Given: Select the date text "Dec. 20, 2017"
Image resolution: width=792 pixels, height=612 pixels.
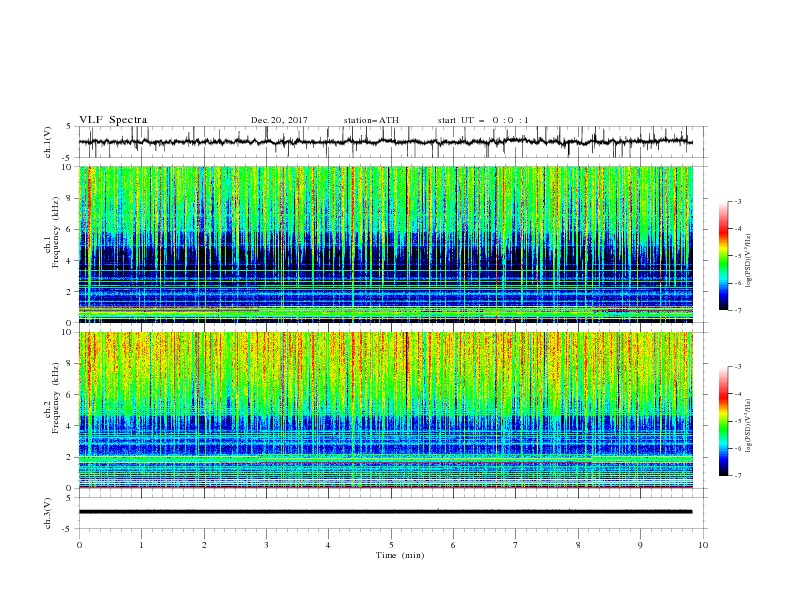Looking at the screenshot, I should tap(279, 120).
